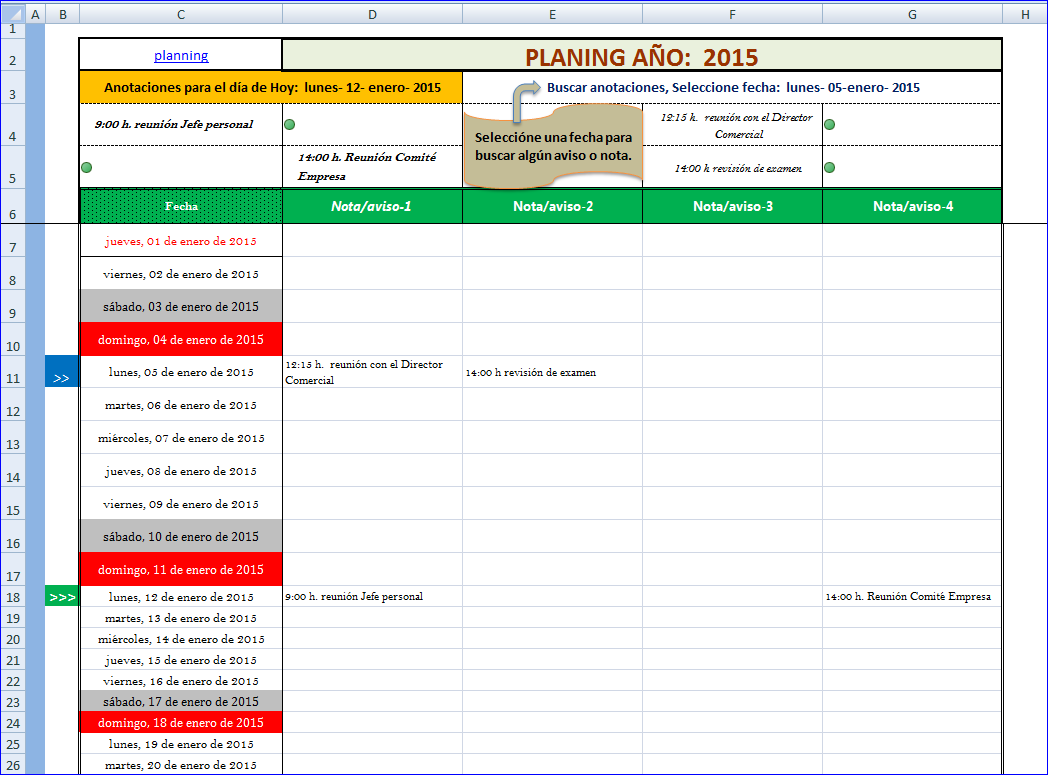Select cell lunes, 19 de enero de 2015

pyautogui.click(x=181, y=744)
